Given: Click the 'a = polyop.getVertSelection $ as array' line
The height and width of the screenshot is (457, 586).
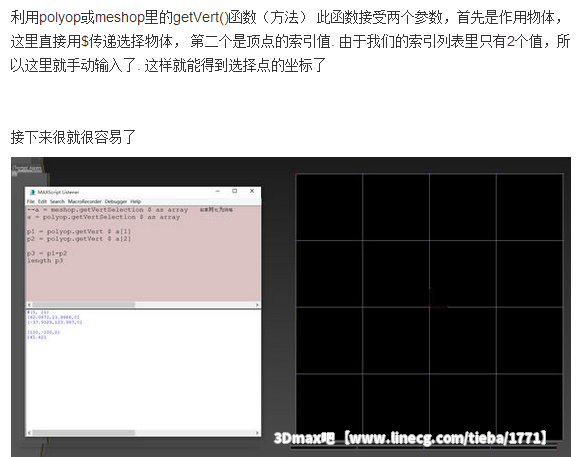Looking at the screenshot, I should tap(103, 217).
